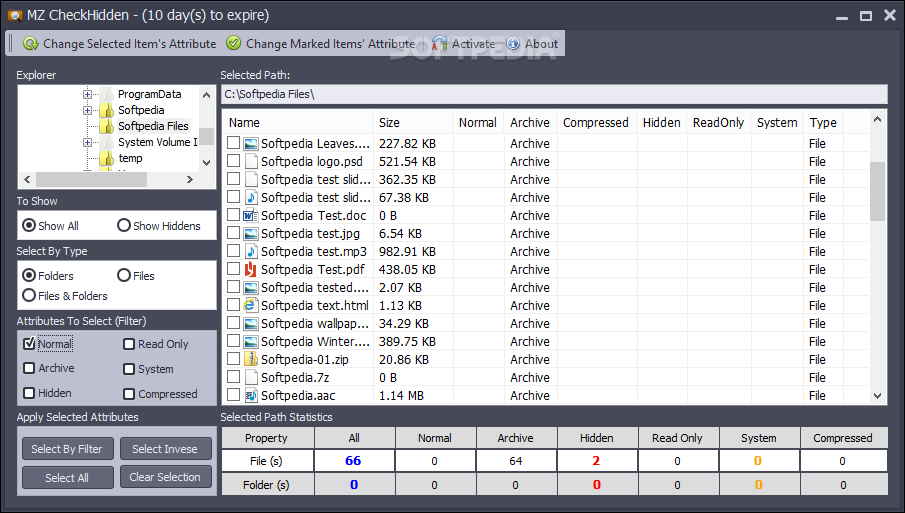Click explorer tree scroll down arrow
The width and height of the screenshot is (905, 513).
tap(207, 163)
